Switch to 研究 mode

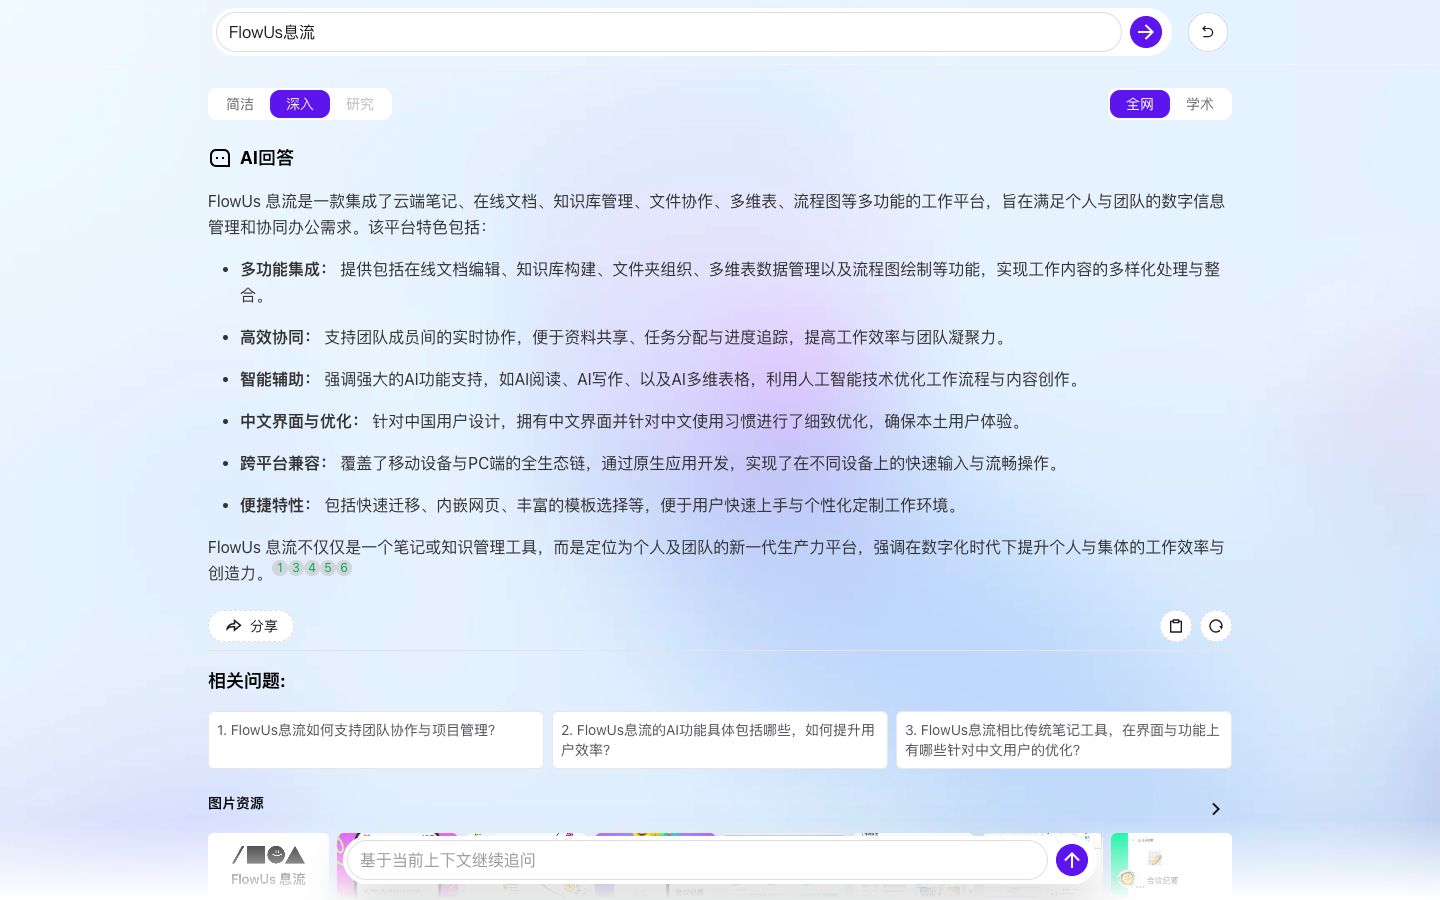(x=360, y=104)
